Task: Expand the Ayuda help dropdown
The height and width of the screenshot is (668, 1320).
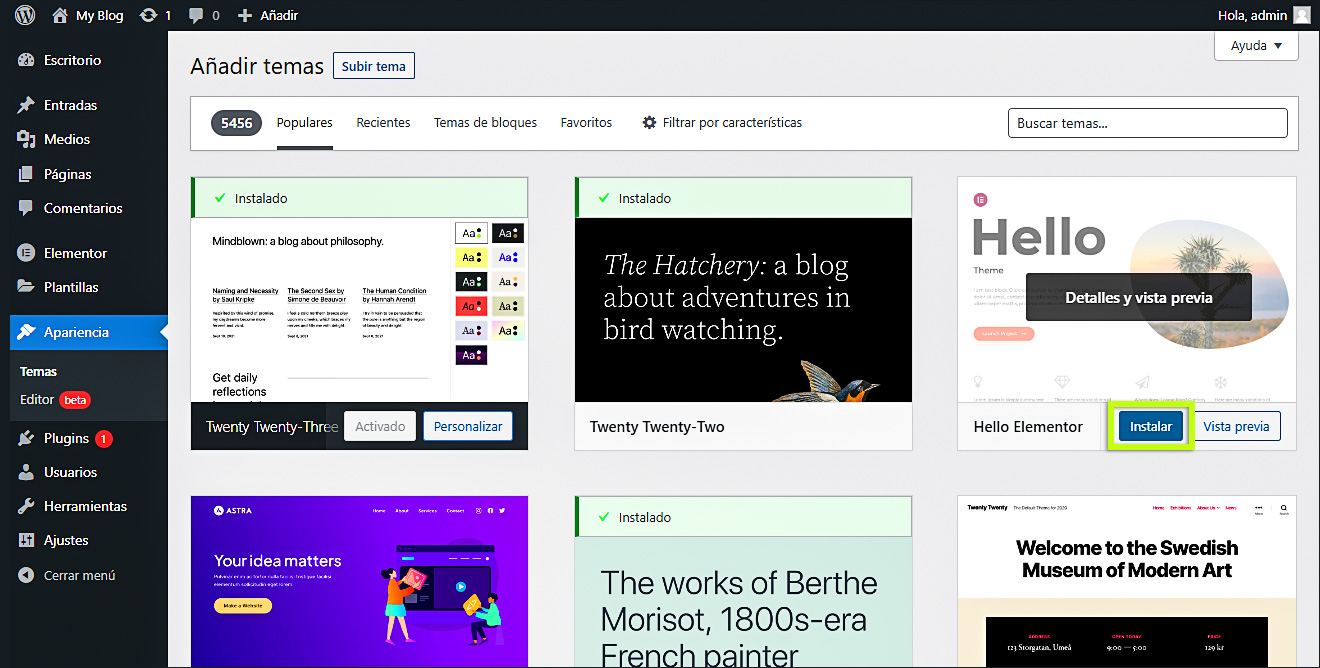Action: [1256, 46]
